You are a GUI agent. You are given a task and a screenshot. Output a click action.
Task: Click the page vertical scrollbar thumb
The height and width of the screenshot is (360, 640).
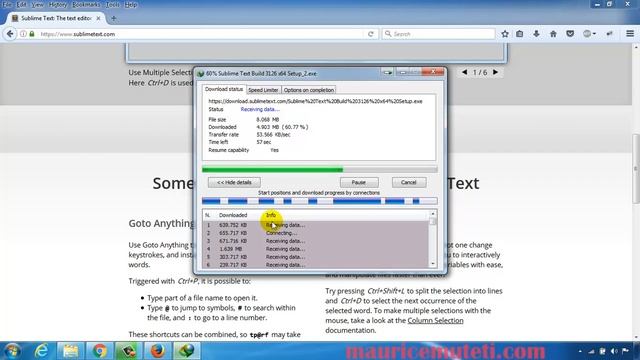pos(636,169)
